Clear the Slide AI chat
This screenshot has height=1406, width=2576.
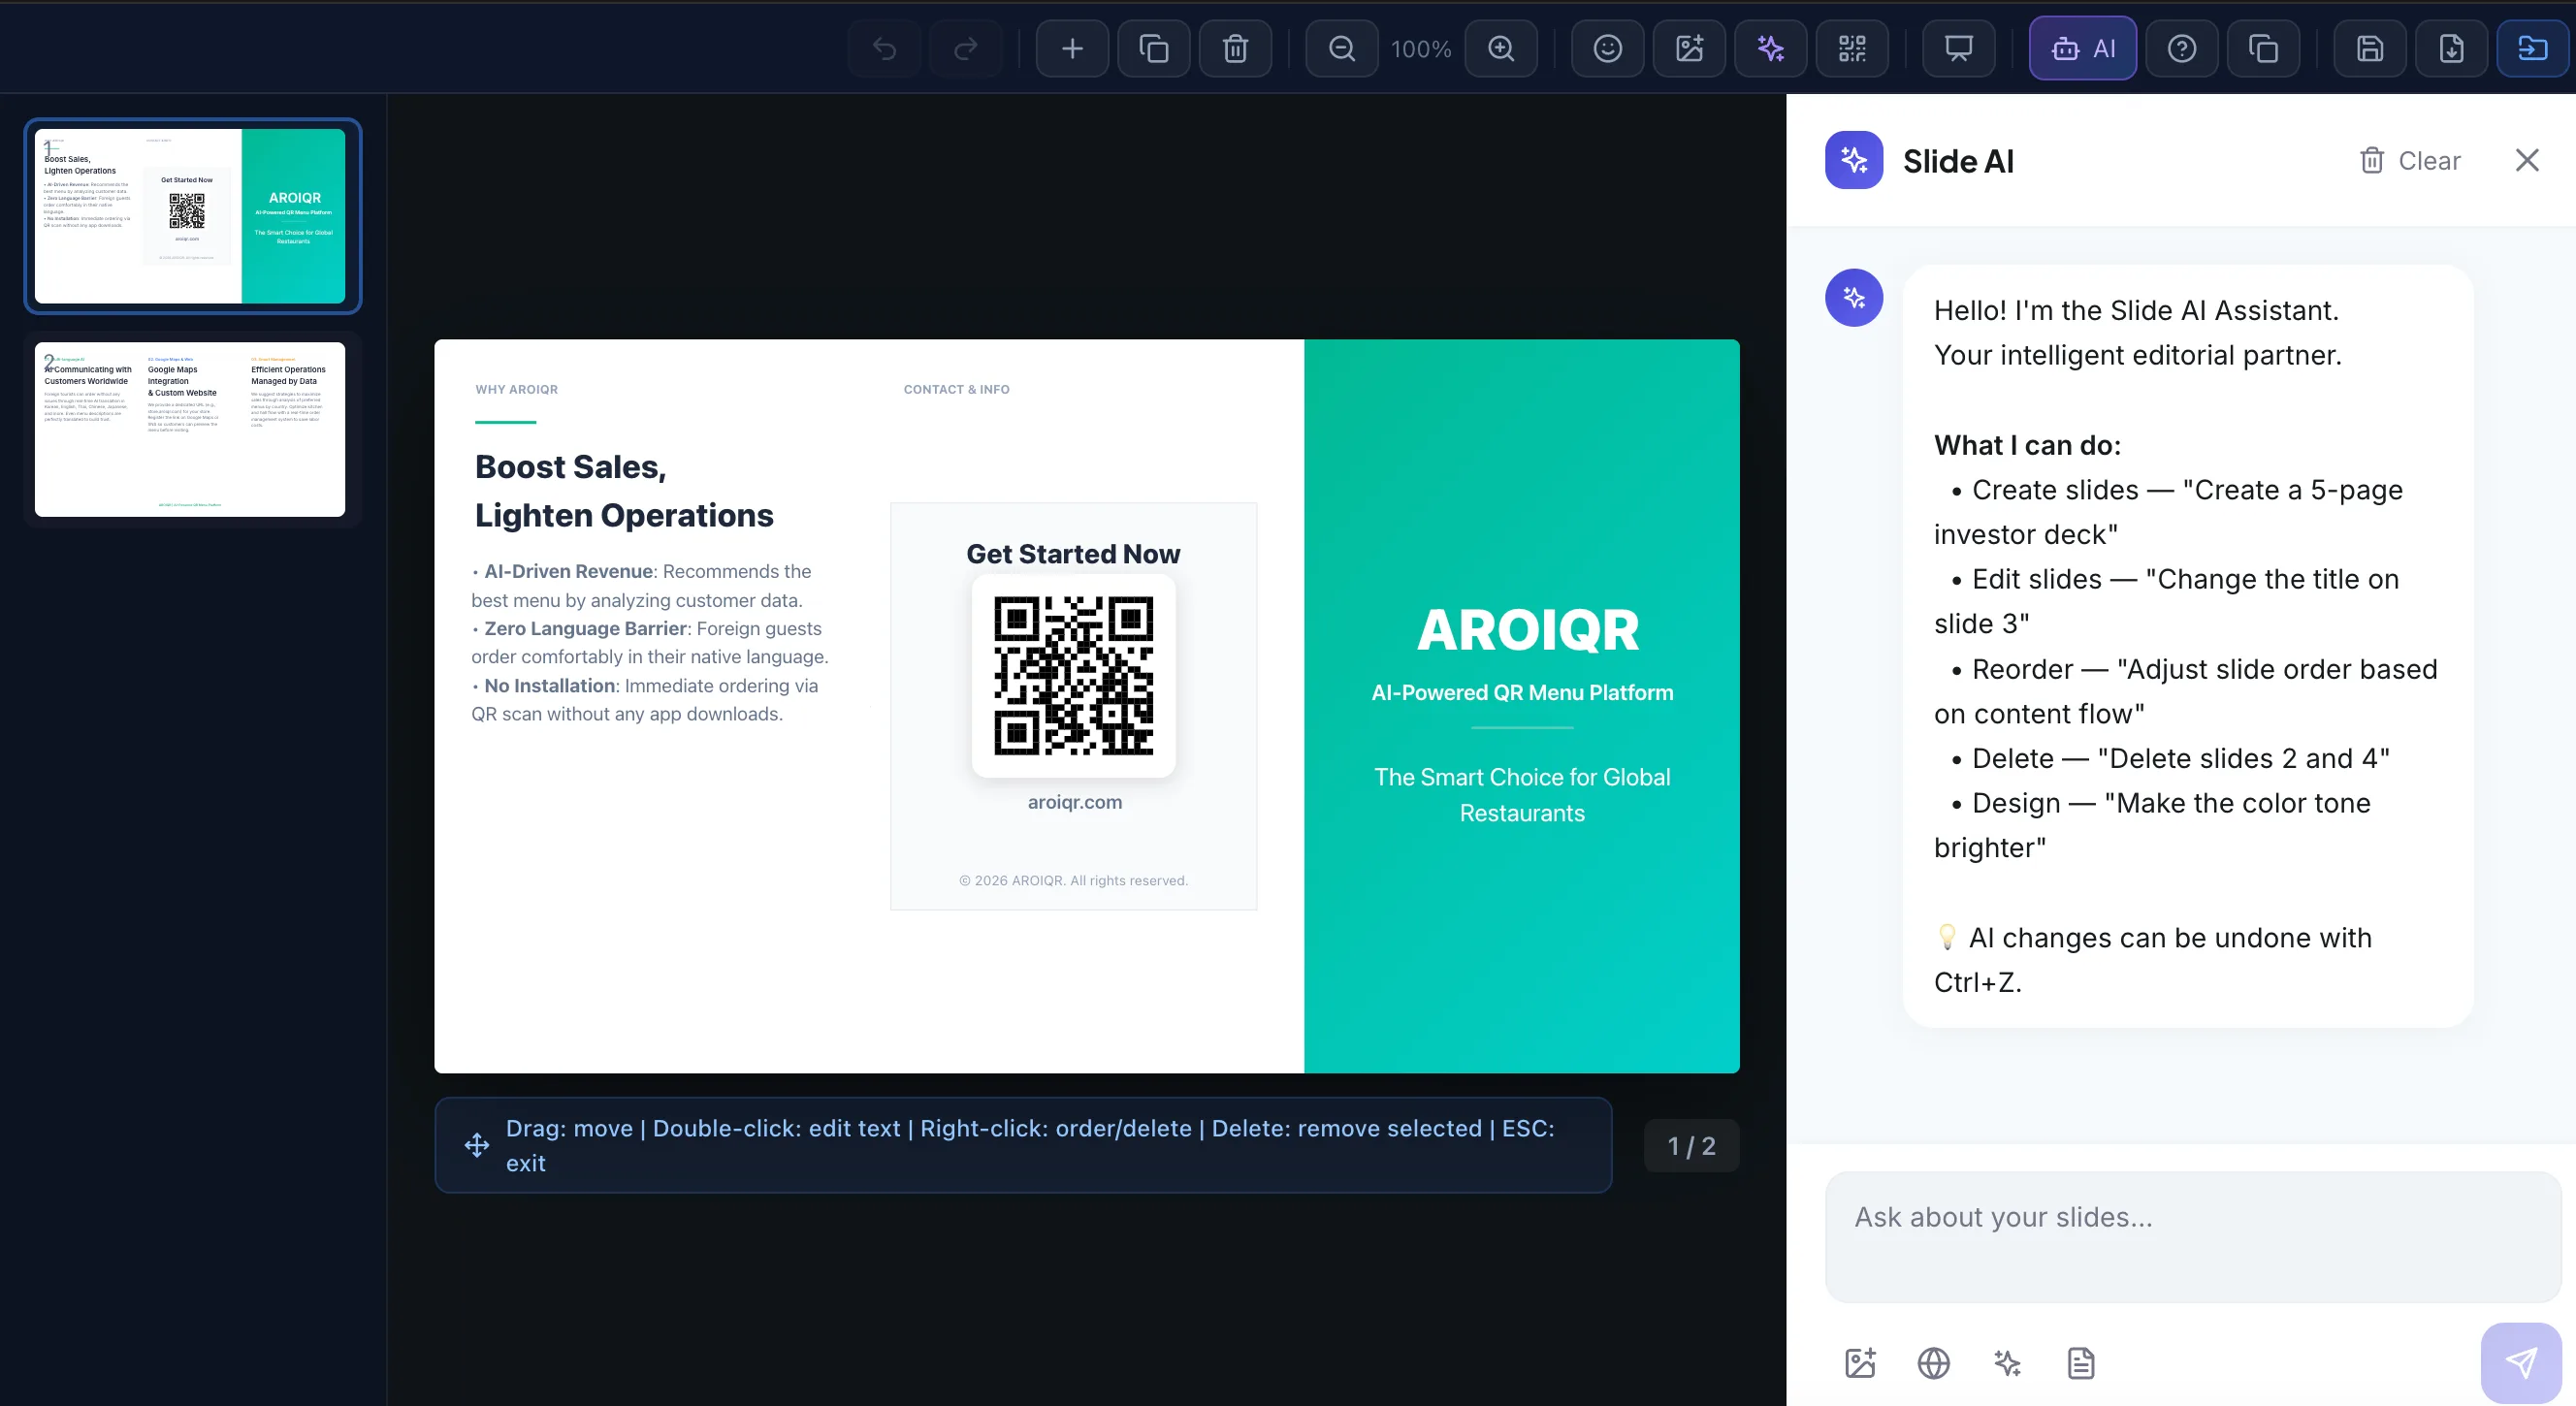coord(2411,160)
